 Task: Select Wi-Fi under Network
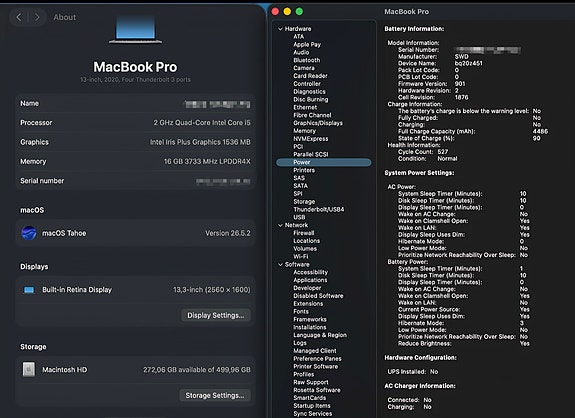301,256
